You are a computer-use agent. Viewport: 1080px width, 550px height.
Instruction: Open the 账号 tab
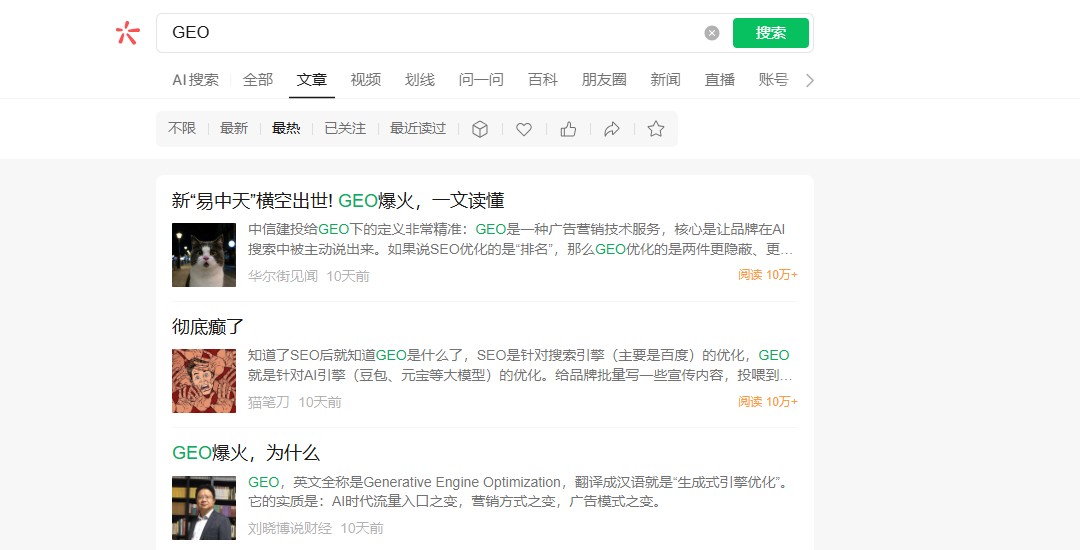click(773, 80)
